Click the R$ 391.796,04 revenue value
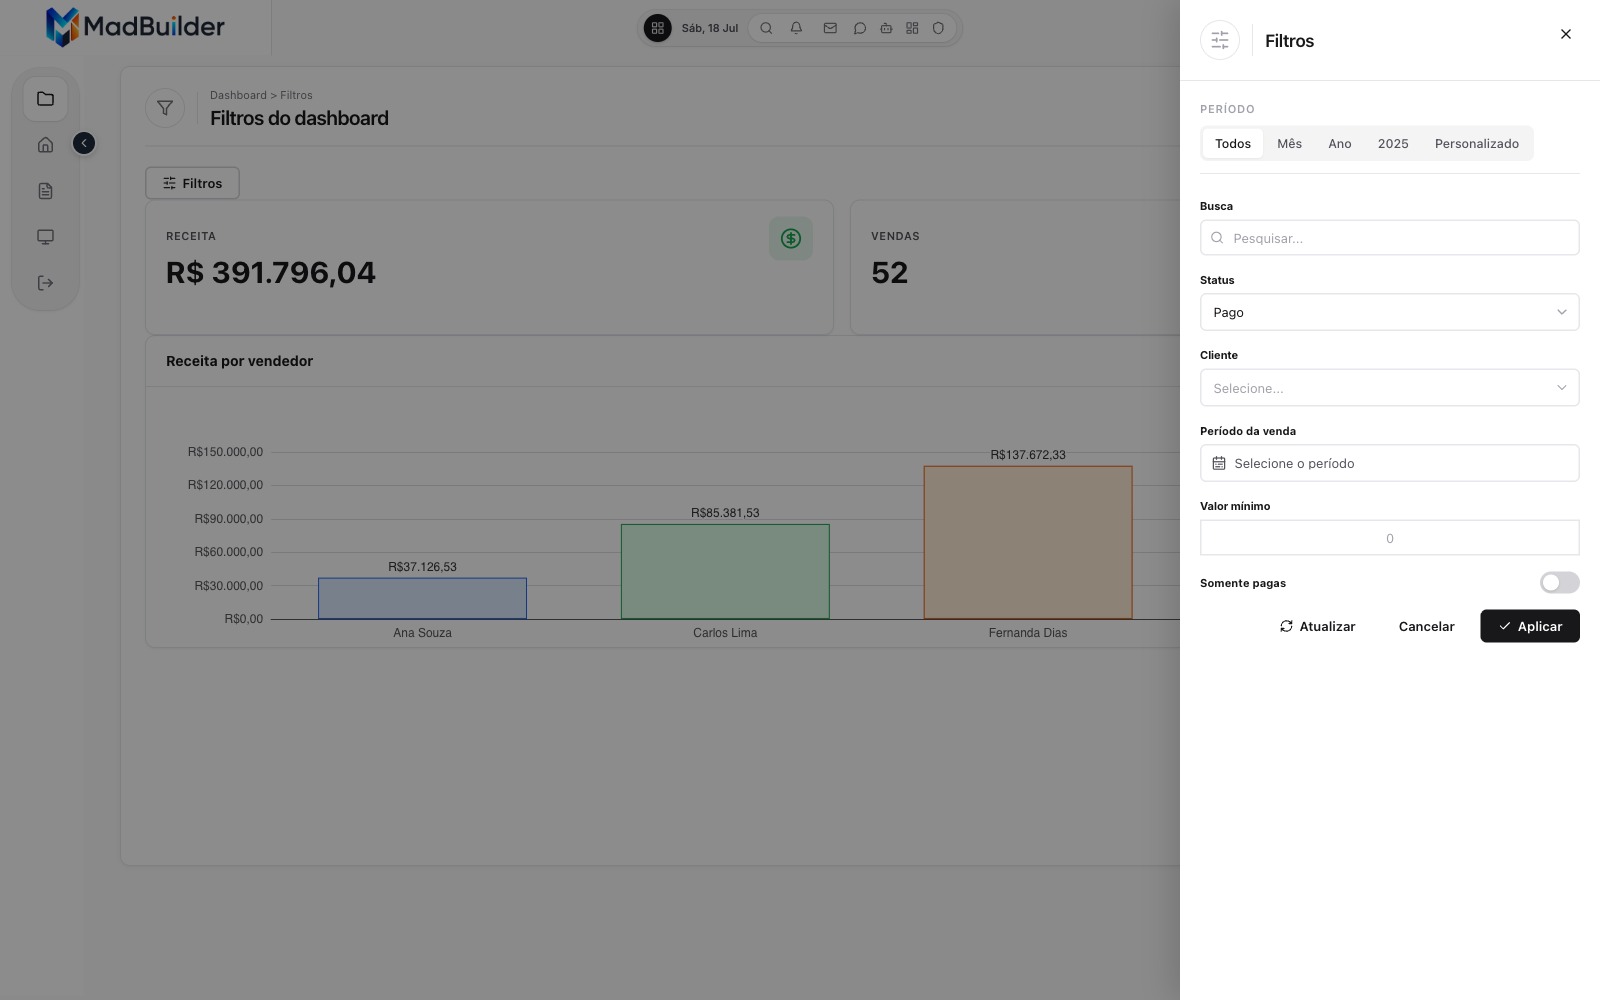This screenshot has width=1600, height=1000. [271, 272]
